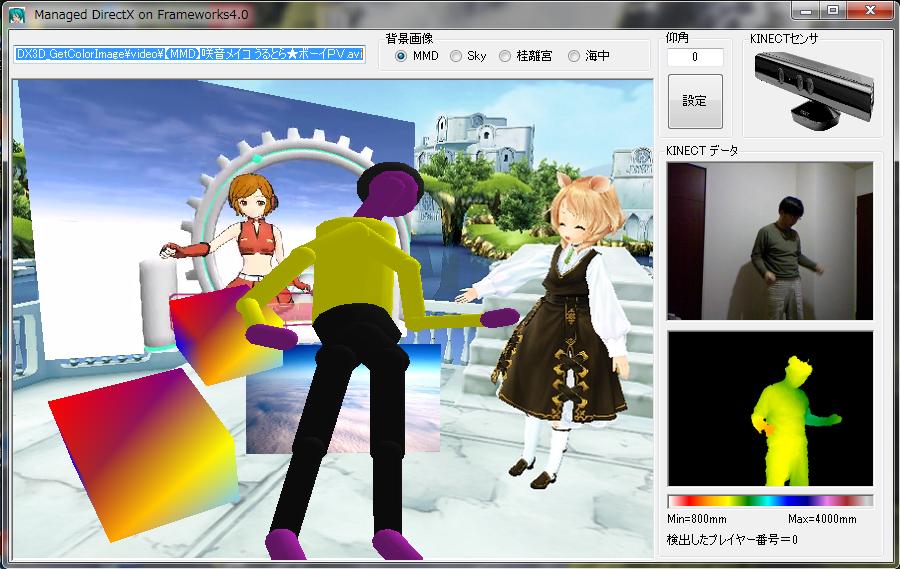Click the 仰角 label

677,37
